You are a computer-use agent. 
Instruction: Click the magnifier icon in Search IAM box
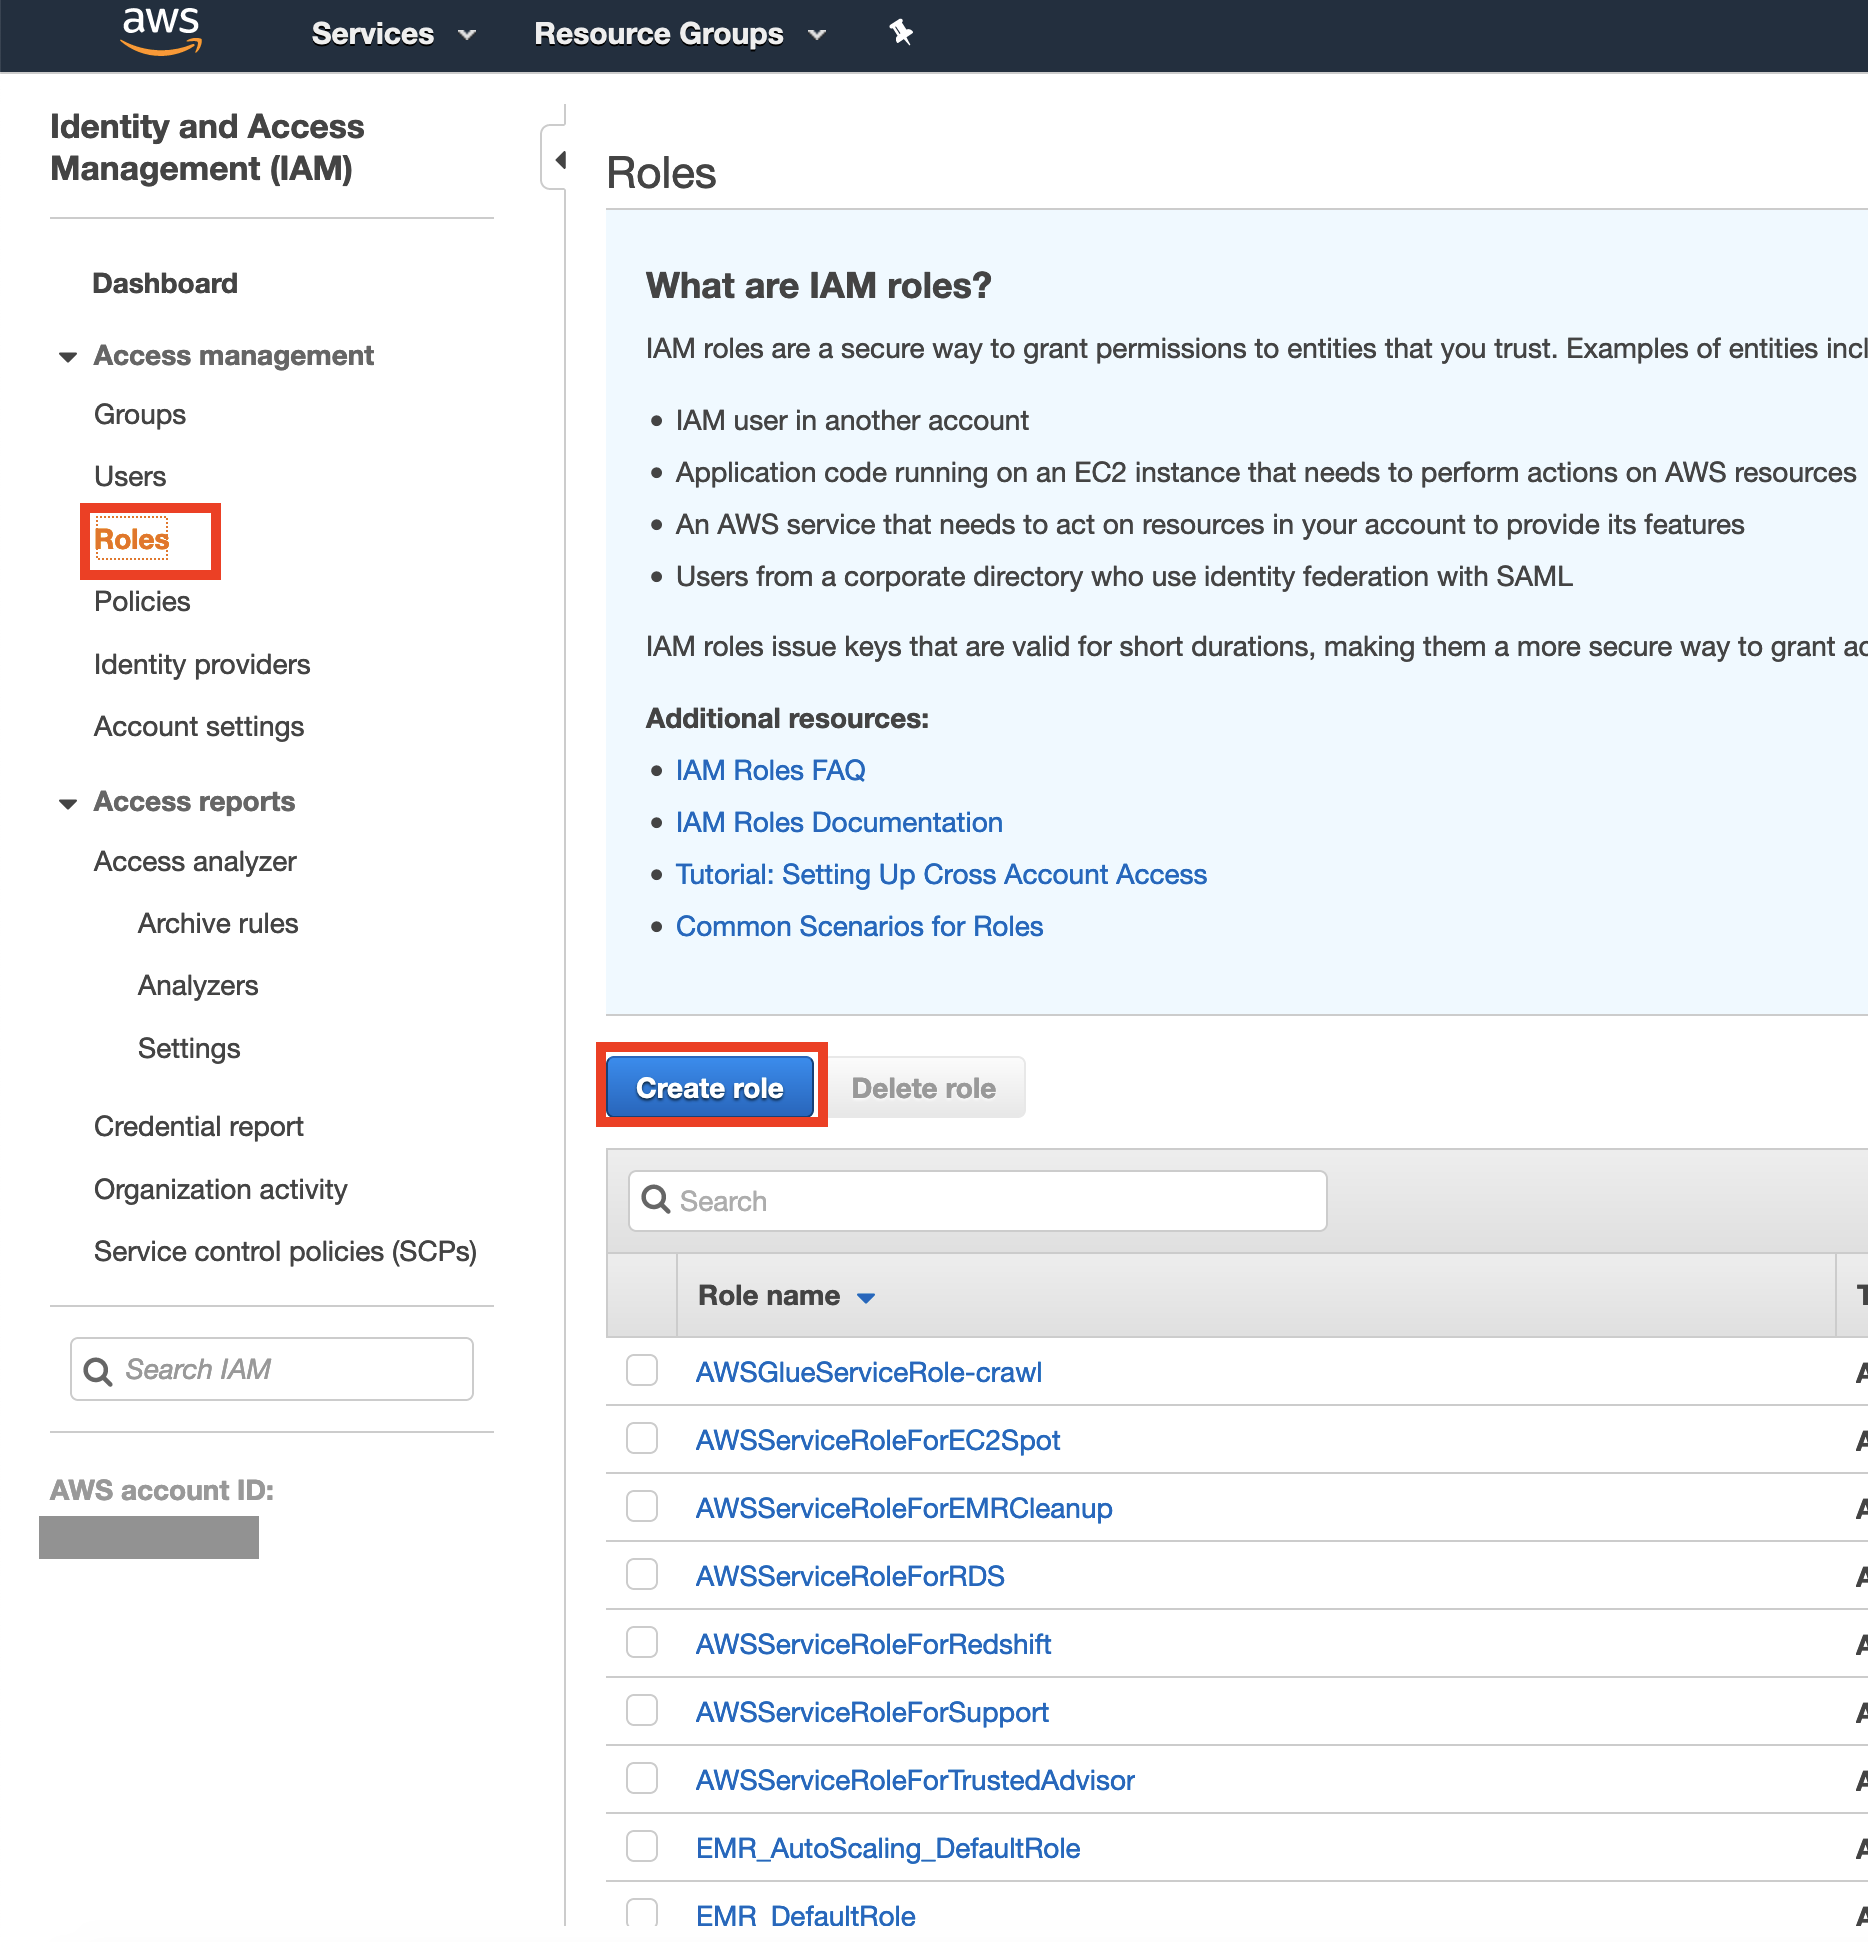click(x=98, y=1371)
